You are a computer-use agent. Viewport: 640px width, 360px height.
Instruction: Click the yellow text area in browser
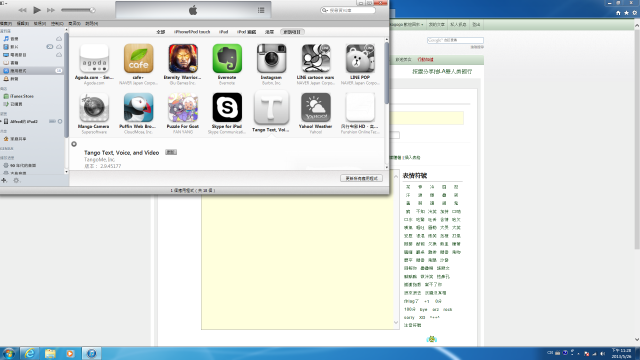tap(298, 261)
